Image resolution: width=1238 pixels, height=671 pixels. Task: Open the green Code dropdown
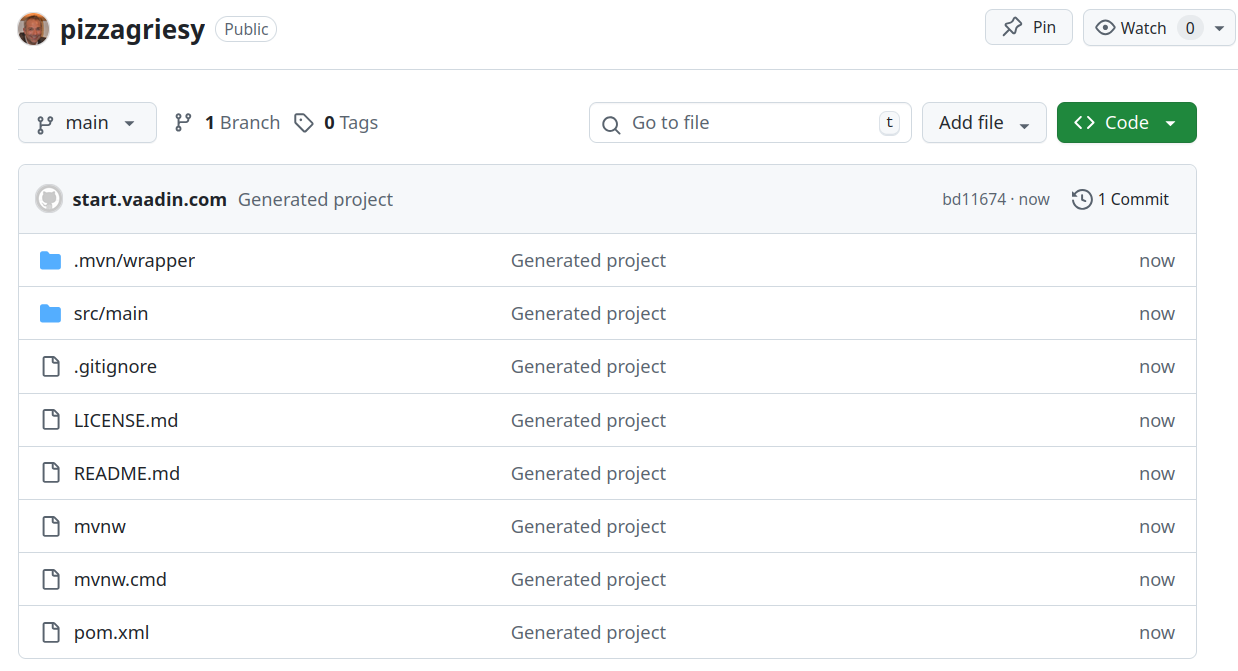[1126, 123]
